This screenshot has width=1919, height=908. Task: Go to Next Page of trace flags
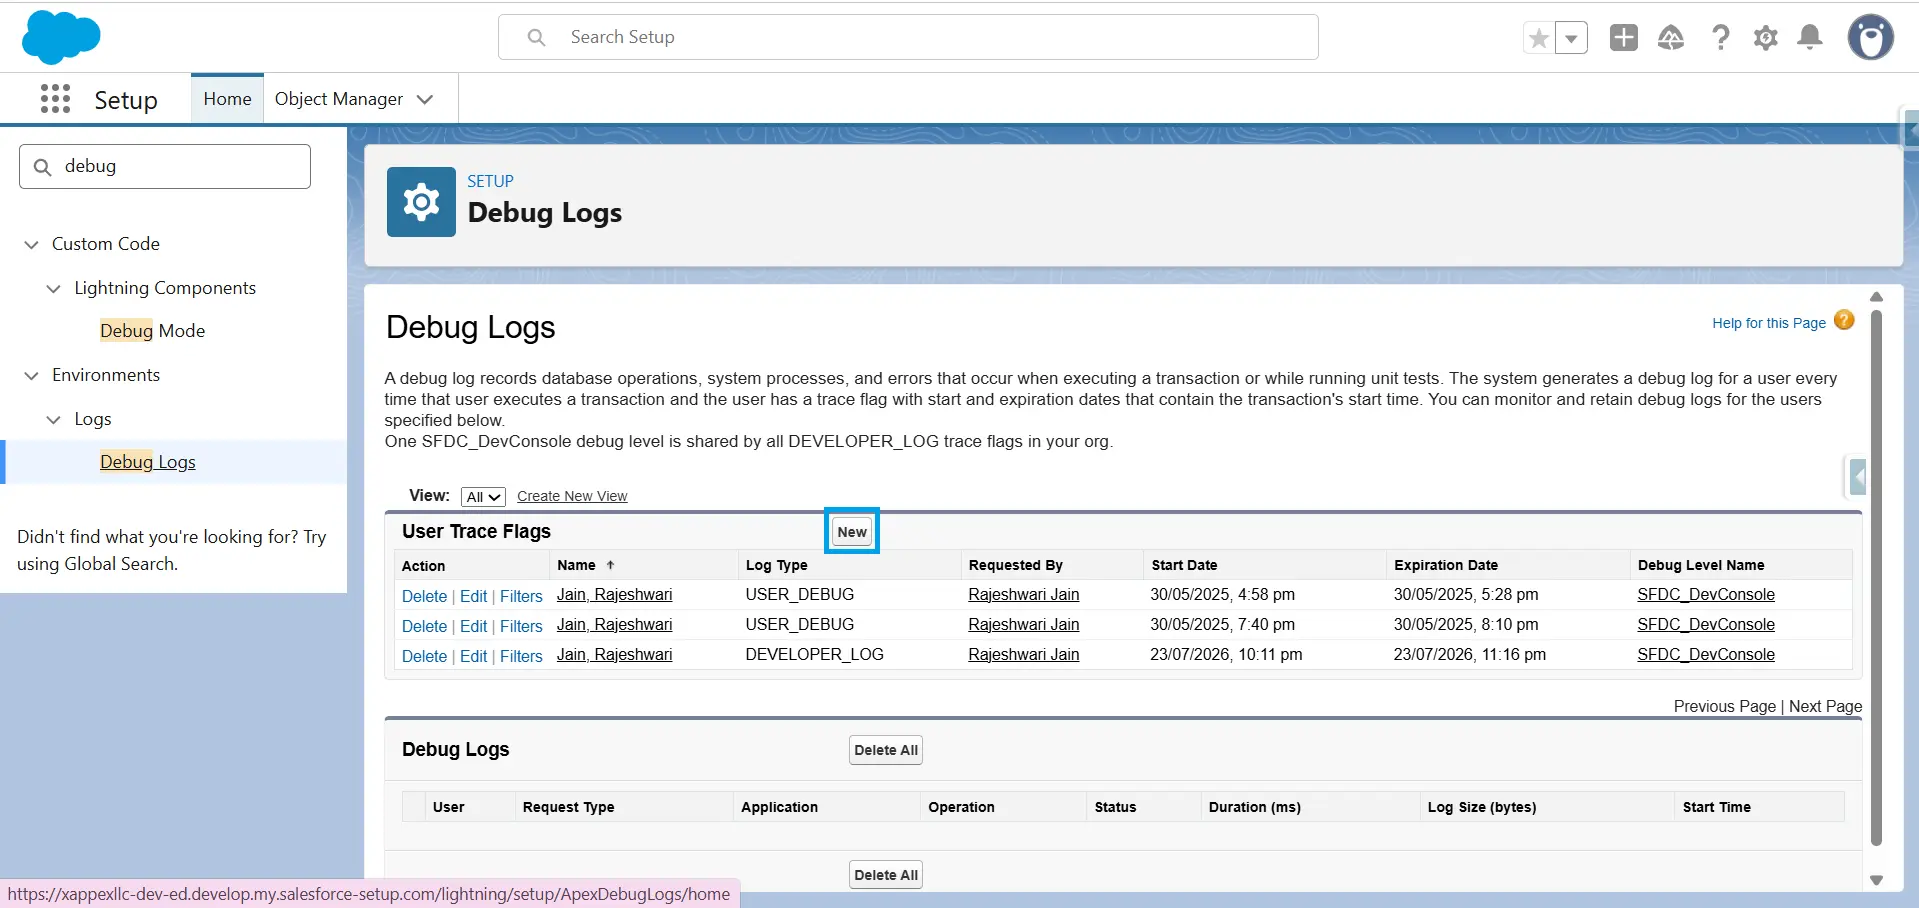pyautogui.click(x=1825, y=706)
